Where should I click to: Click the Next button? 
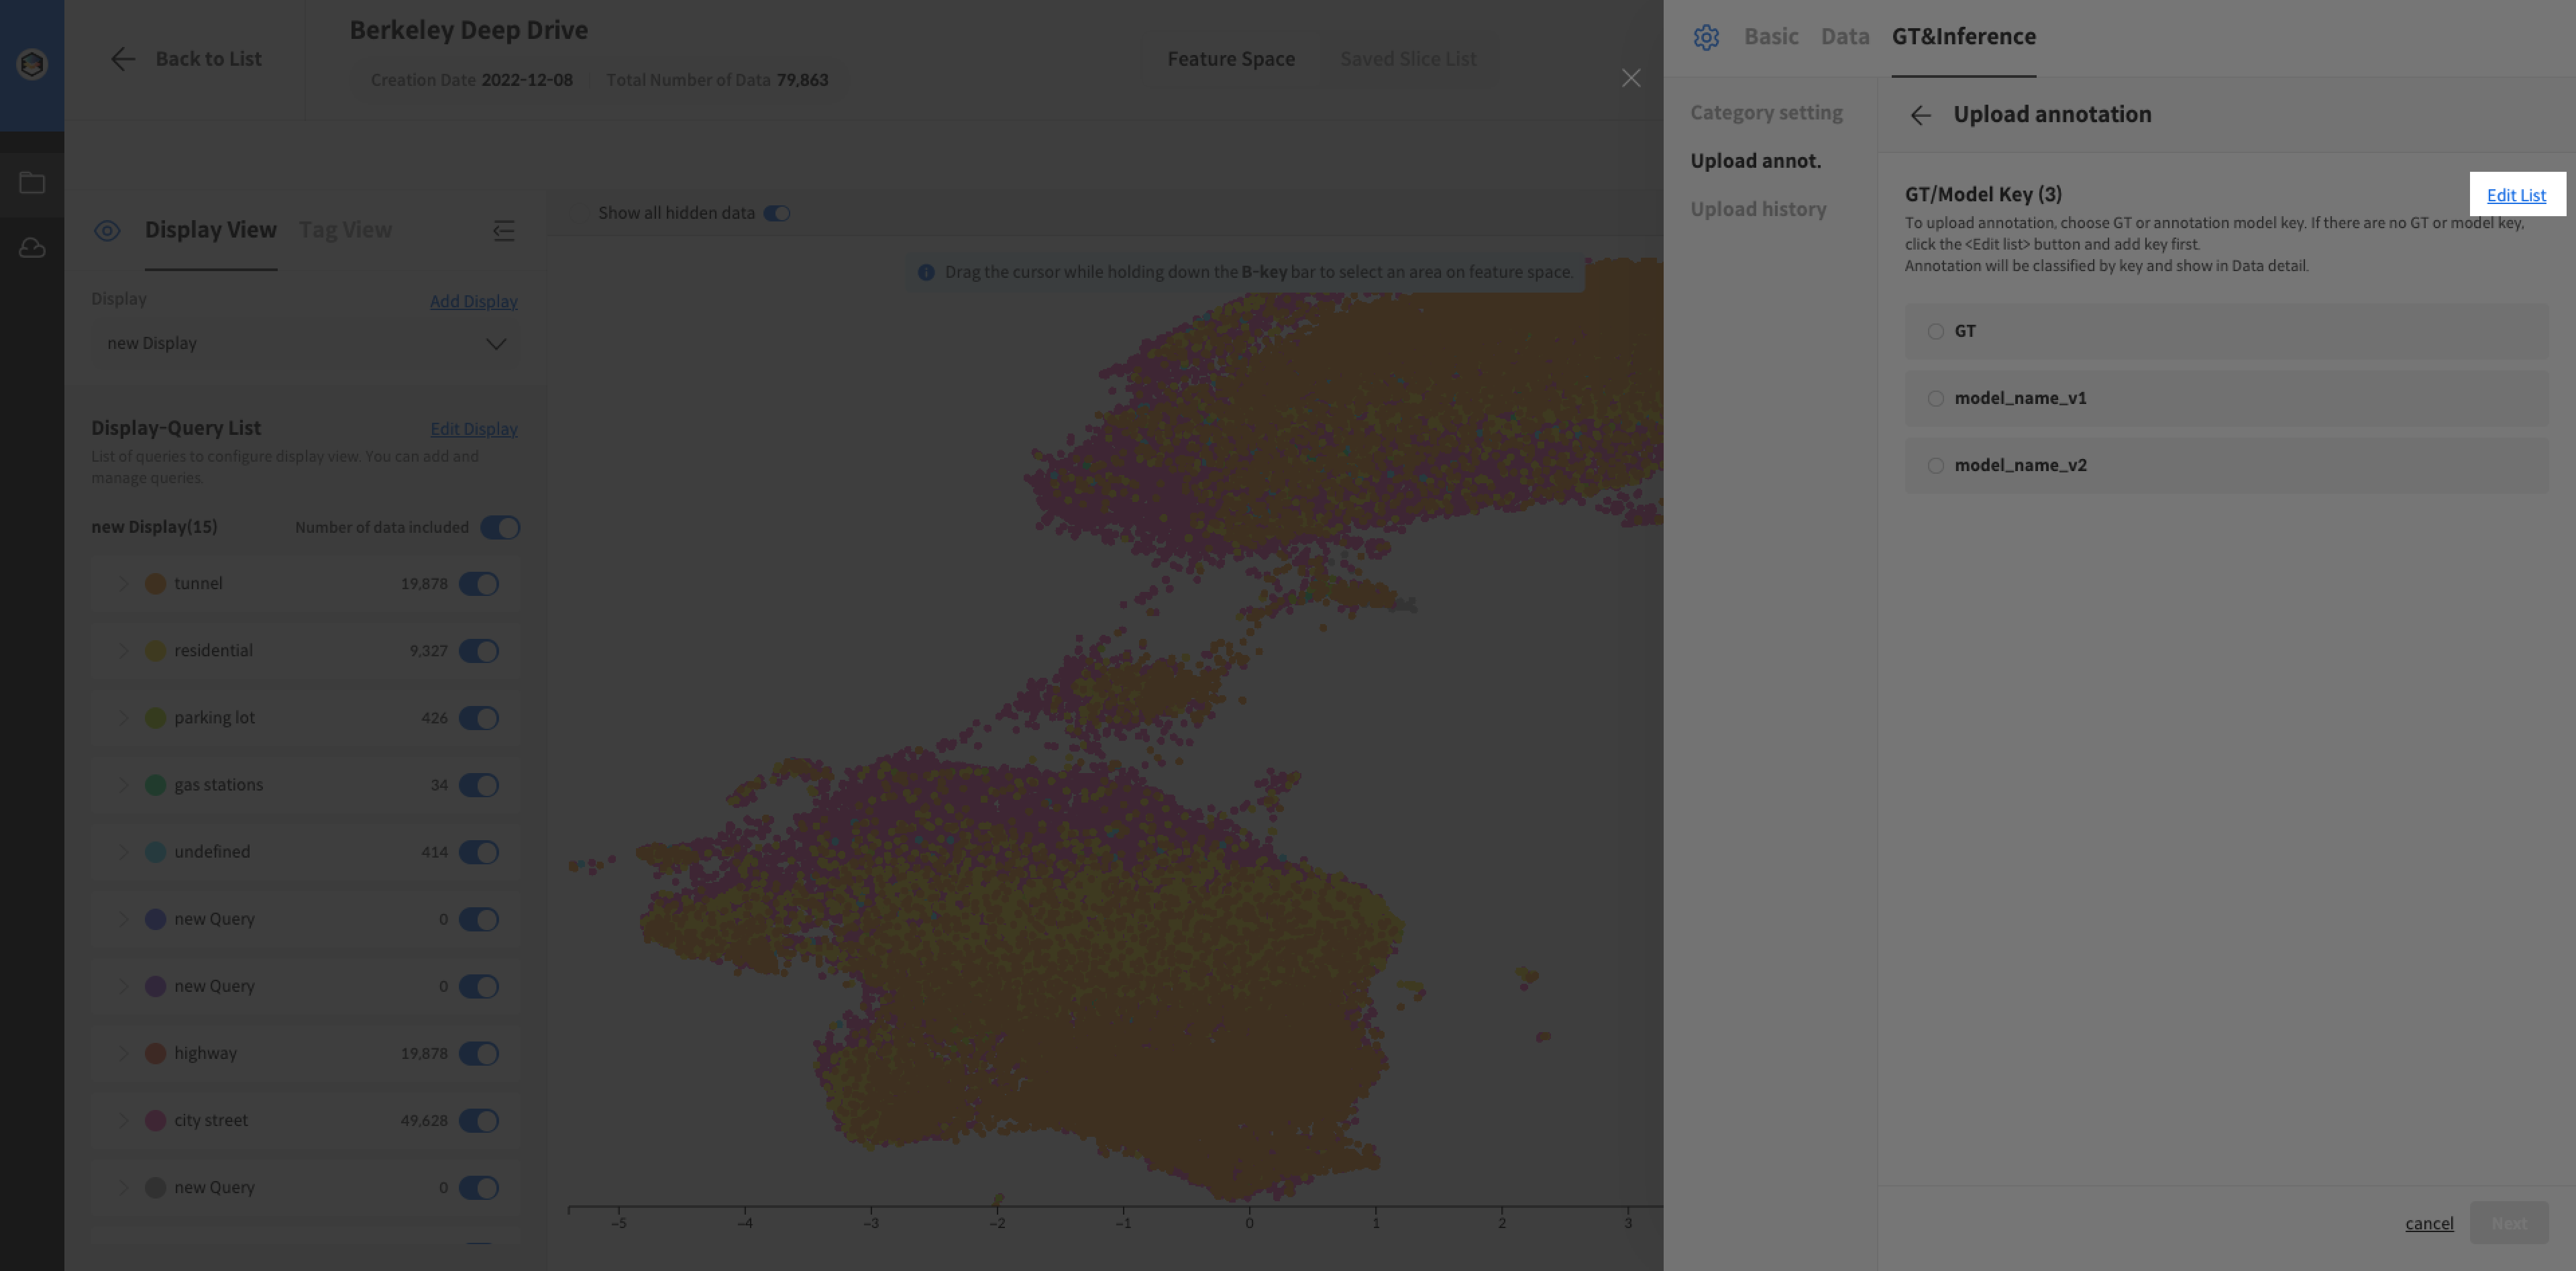tap(2509, 1223)
